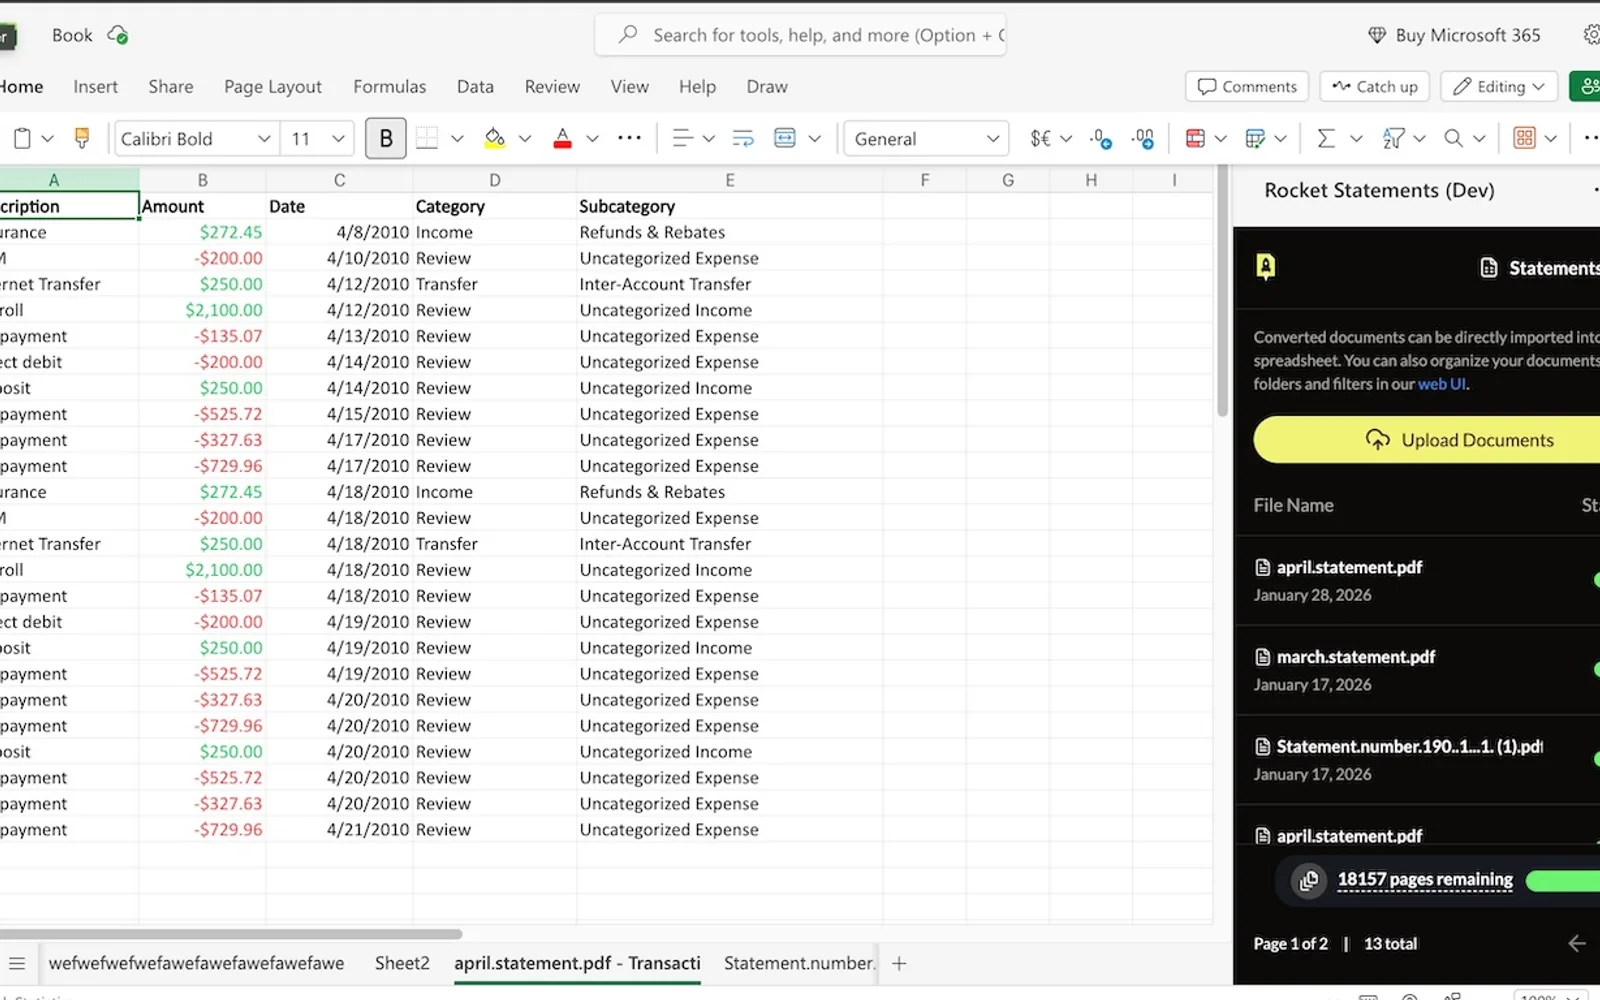Apply the yellow Fill Color swatch
Screen dimensions: 1600x1000
point(494,138)
